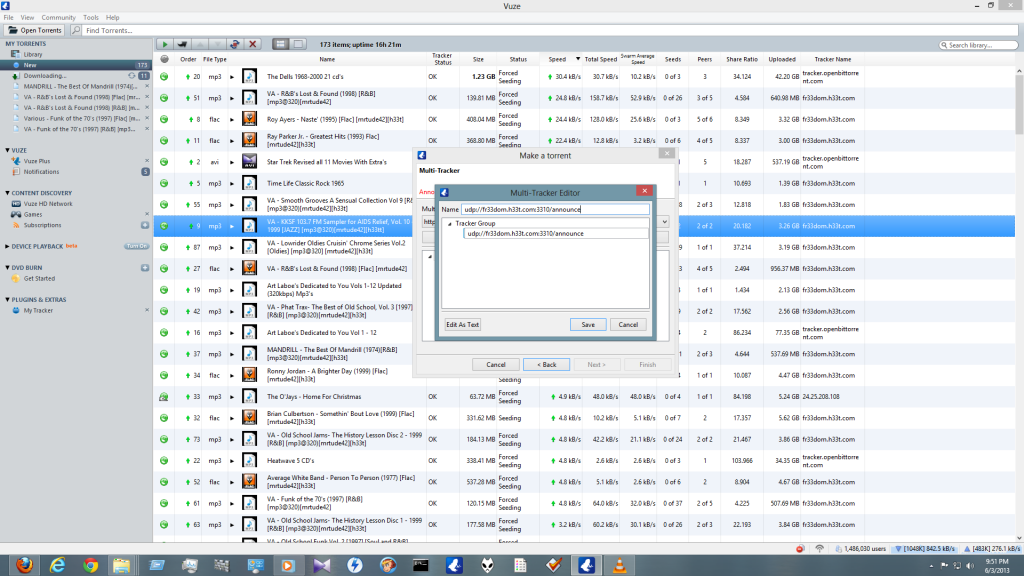The image size is (1024, 576).
Task: Expand the DEVICE PLAYBACK sidebar section
Action: click(x=7, y=246)
